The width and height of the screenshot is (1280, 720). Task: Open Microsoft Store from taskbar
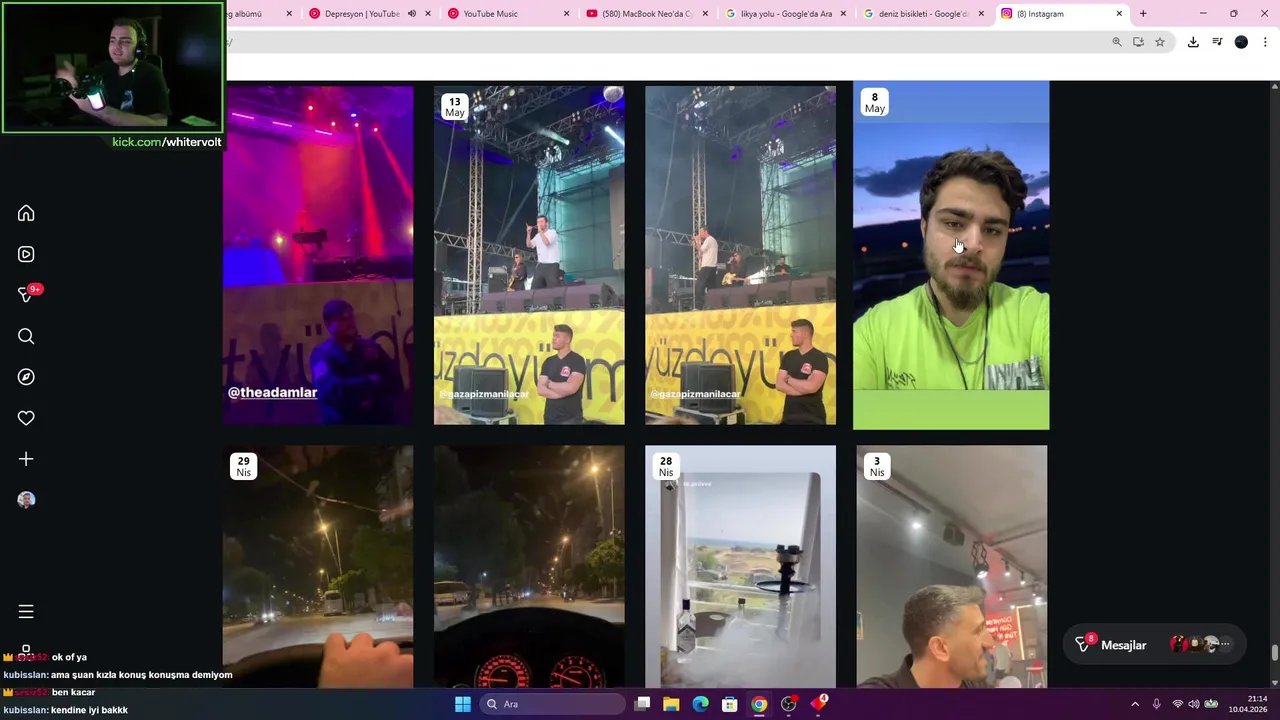click(730, 704)
